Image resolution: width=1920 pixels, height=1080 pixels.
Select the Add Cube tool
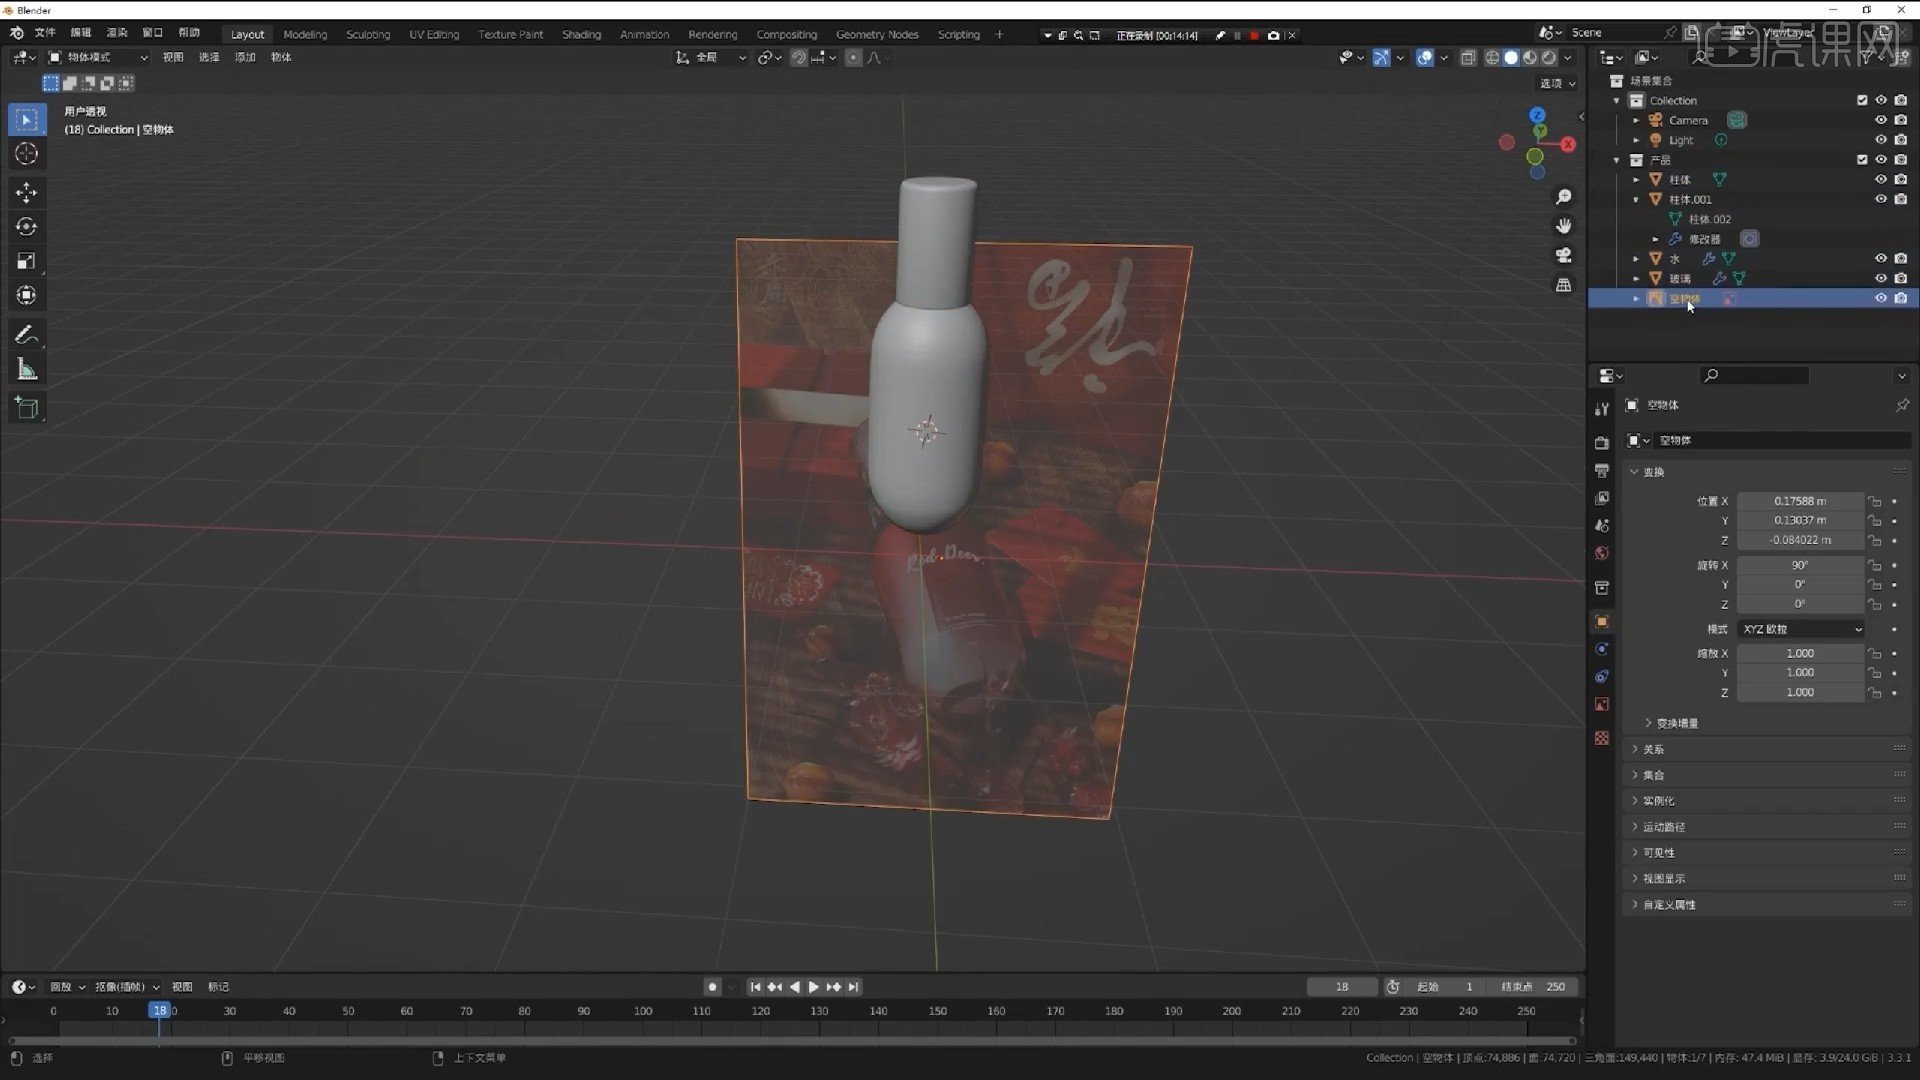pyautogui.click(x=27, y=408)
